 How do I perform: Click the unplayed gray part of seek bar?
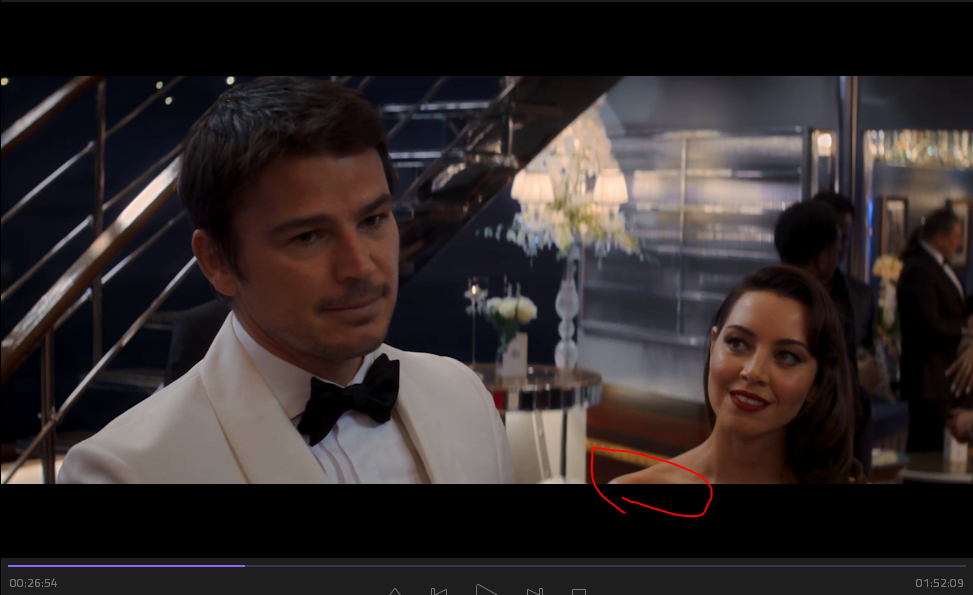point(600,566)
